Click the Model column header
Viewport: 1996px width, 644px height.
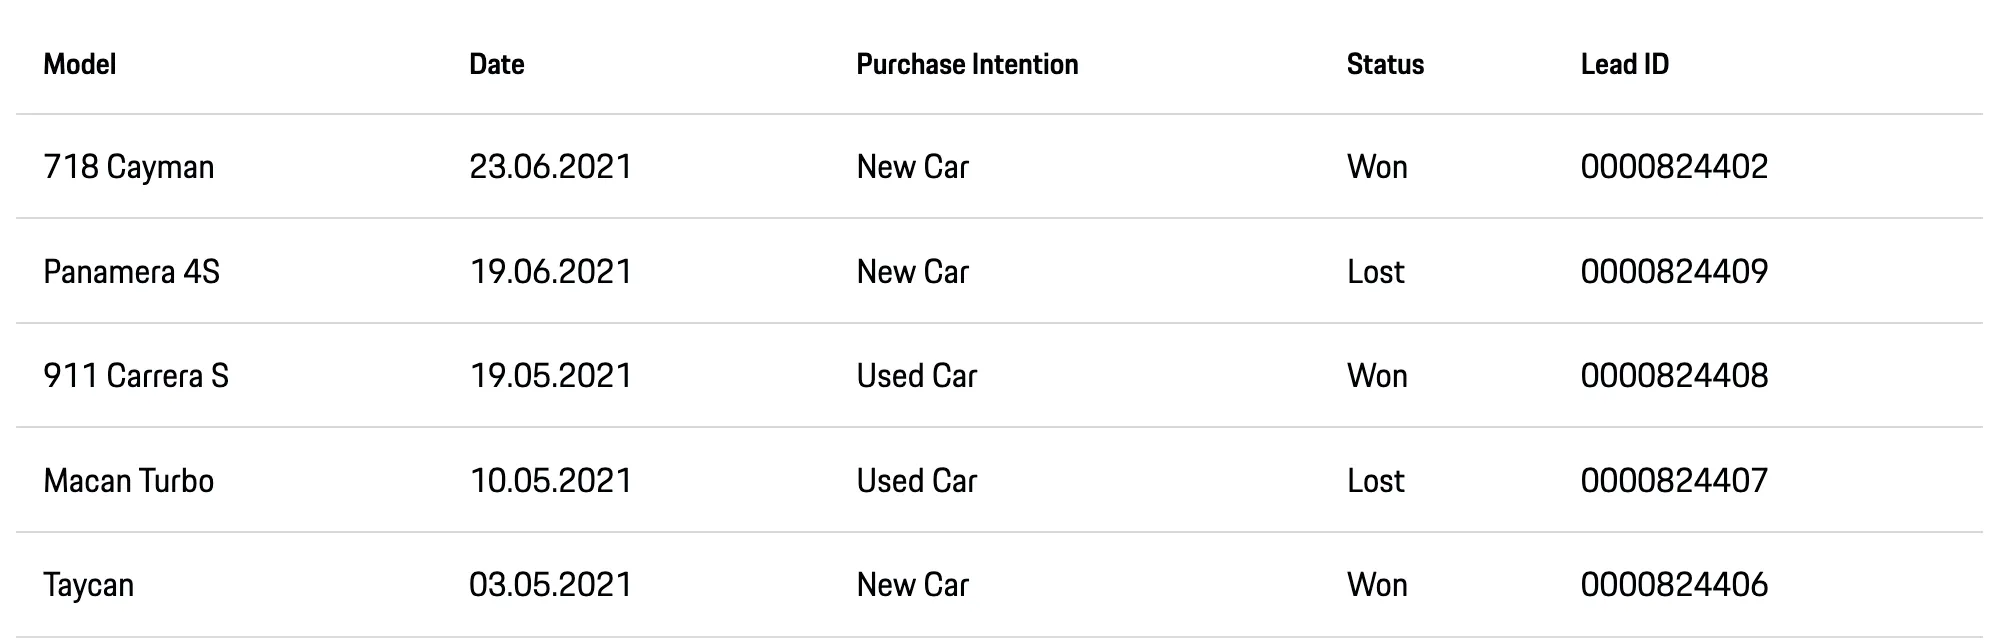(80, 65)
